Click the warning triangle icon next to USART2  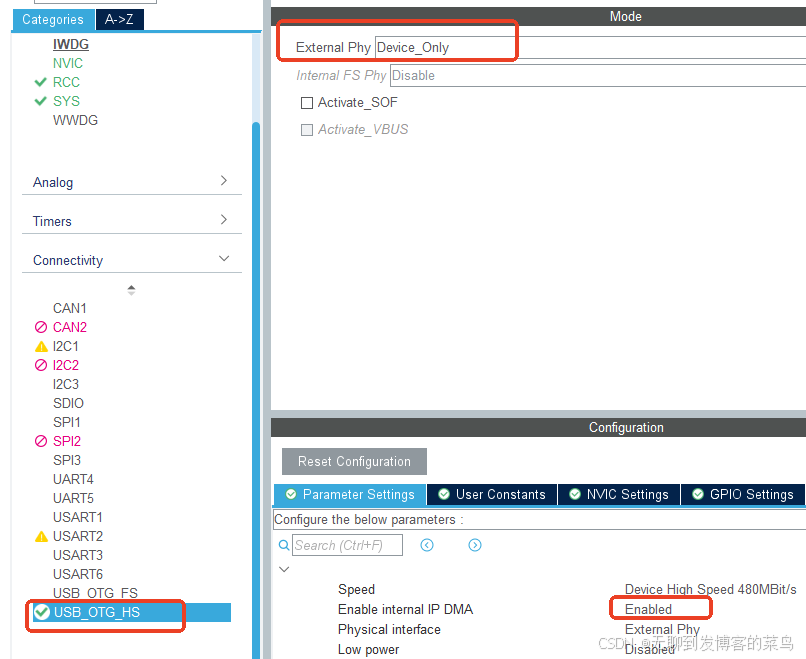click(x=40, y=536)
